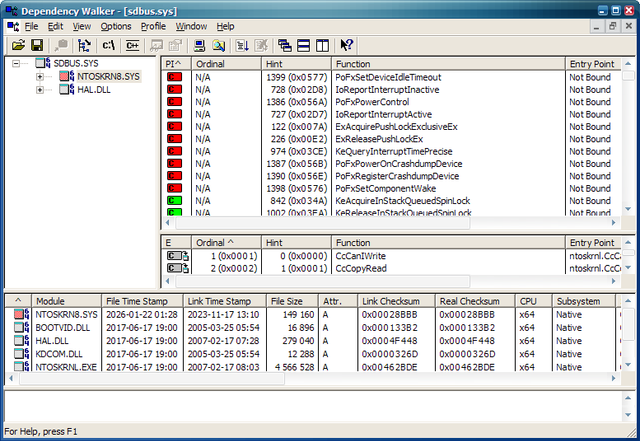Toggle Auto Expand tree option
The image size is (640, 441).
pyautogui.click(x=84, y=45)
